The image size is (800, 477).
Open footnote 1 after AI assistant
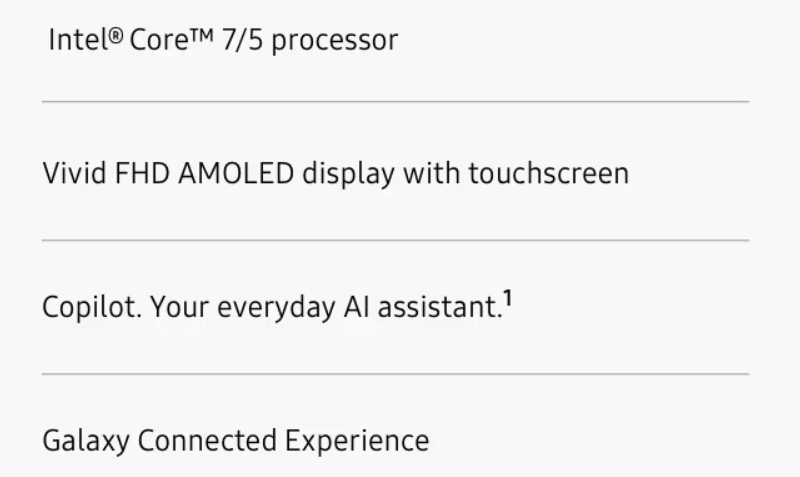click(x=508, y=298)
